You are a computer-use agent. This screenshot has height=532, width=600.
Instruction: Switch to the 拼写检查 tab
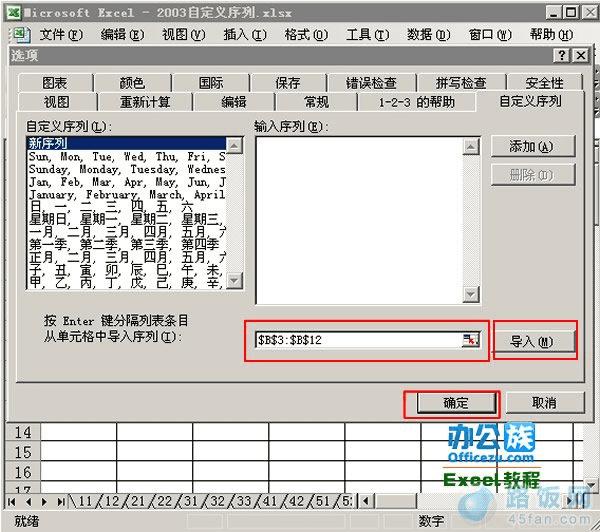pyautogui.click(x=461, y=83)
